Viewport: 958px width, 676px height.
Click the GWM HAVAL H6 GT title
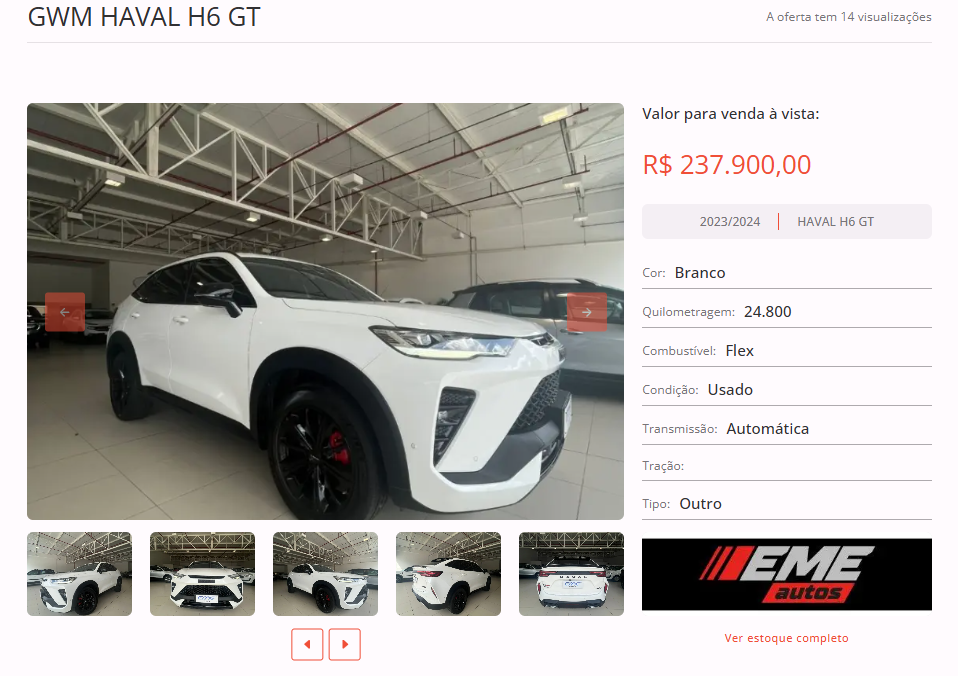[x=144, y=17]
